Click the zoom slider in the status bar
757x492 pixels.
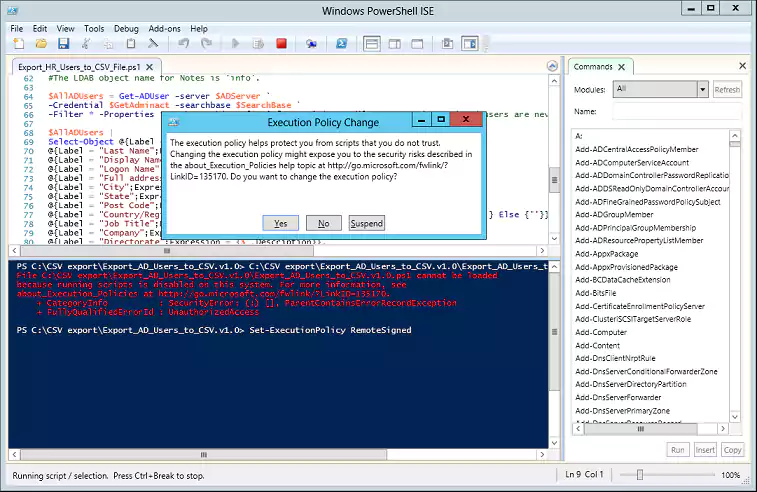pos(640,475)
